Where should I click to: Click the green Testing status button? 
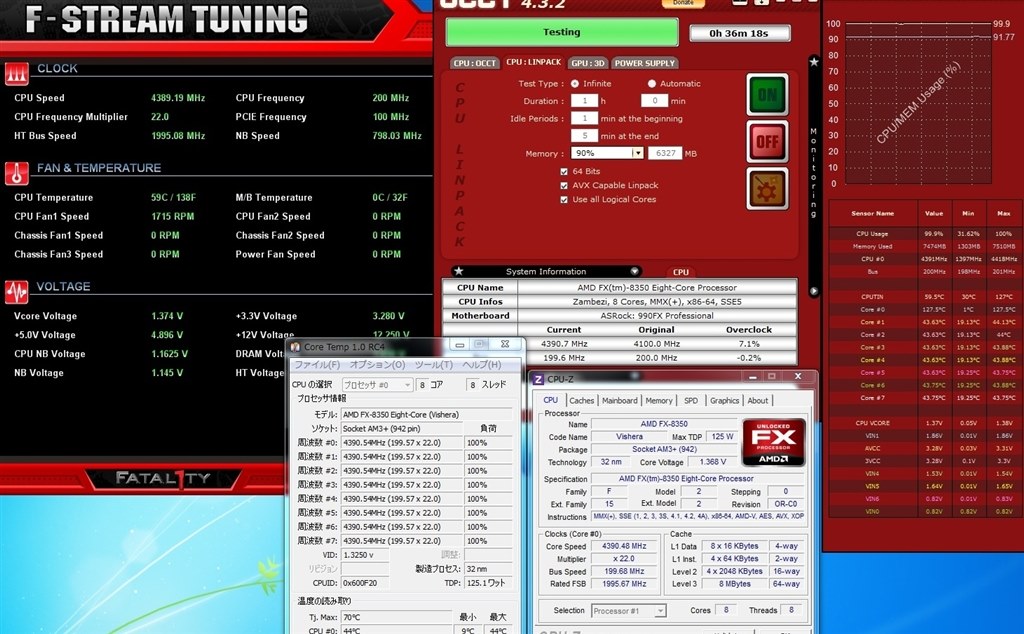562,32
